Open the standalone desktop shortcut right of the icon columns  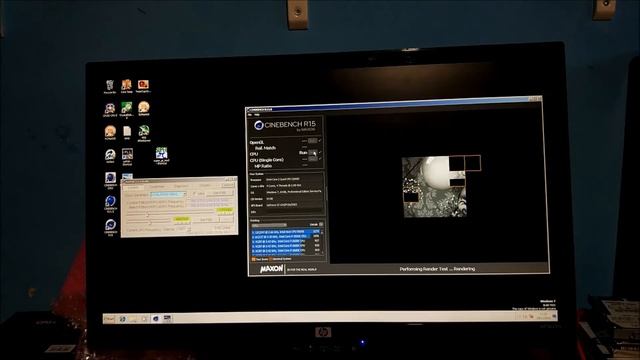pyautogui.click(x=161, y=155)
